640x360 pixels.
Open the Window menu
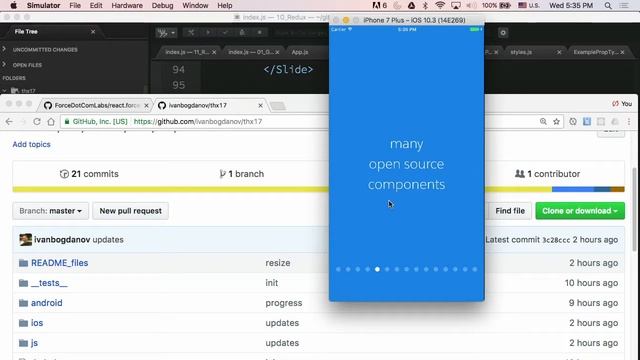click(x=195, y=5)
